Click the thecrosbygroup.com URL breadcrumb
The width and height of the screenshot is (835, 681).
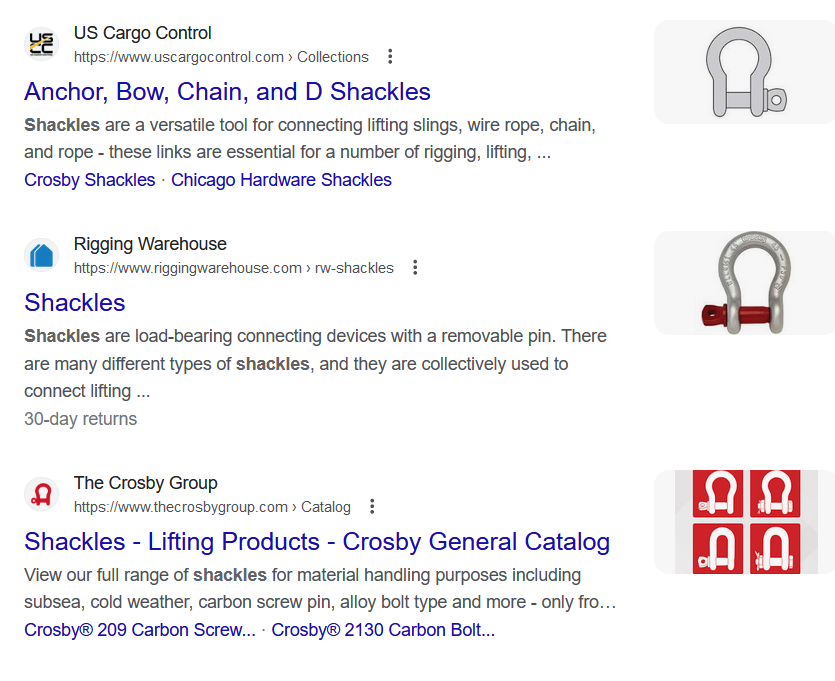212,507
